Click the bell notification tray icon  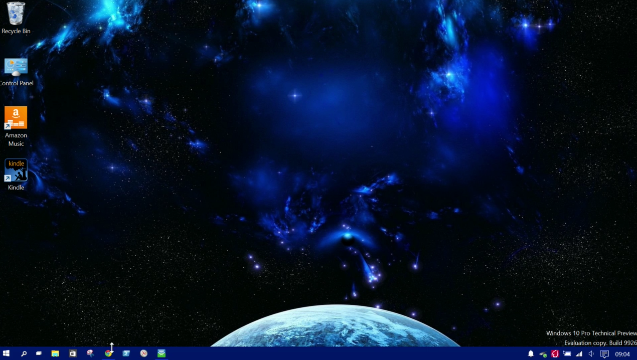click(531, 354)
